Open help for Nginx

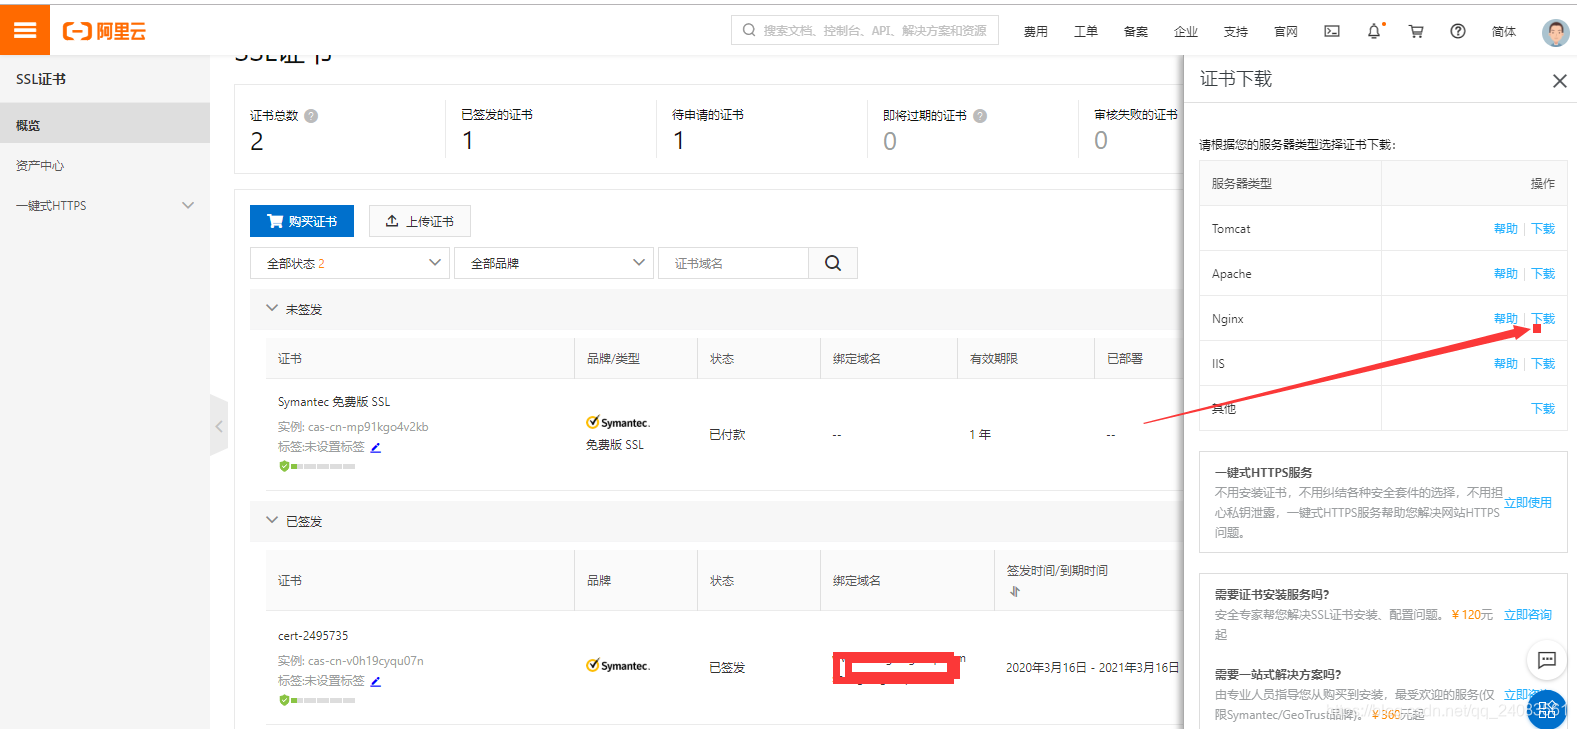(x=1505, y=319)
